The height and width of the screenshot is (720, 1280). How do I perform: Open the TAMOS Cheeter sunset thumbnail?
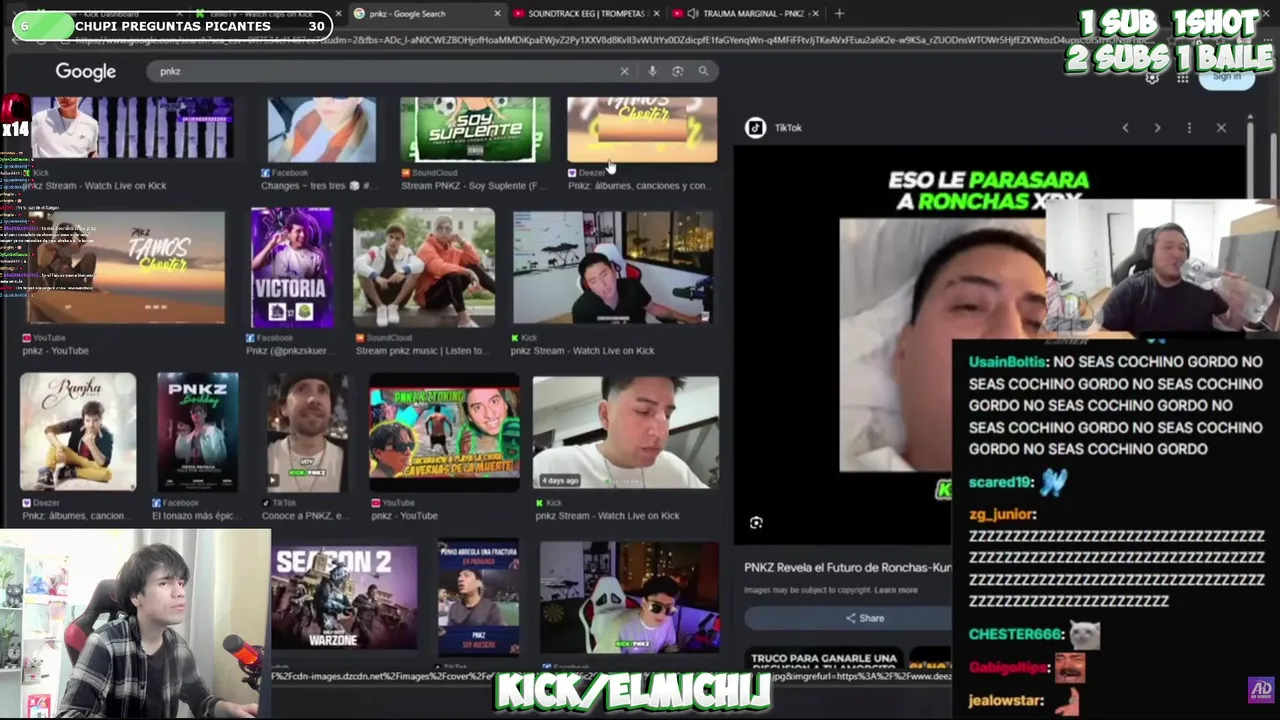click(125, 267)
